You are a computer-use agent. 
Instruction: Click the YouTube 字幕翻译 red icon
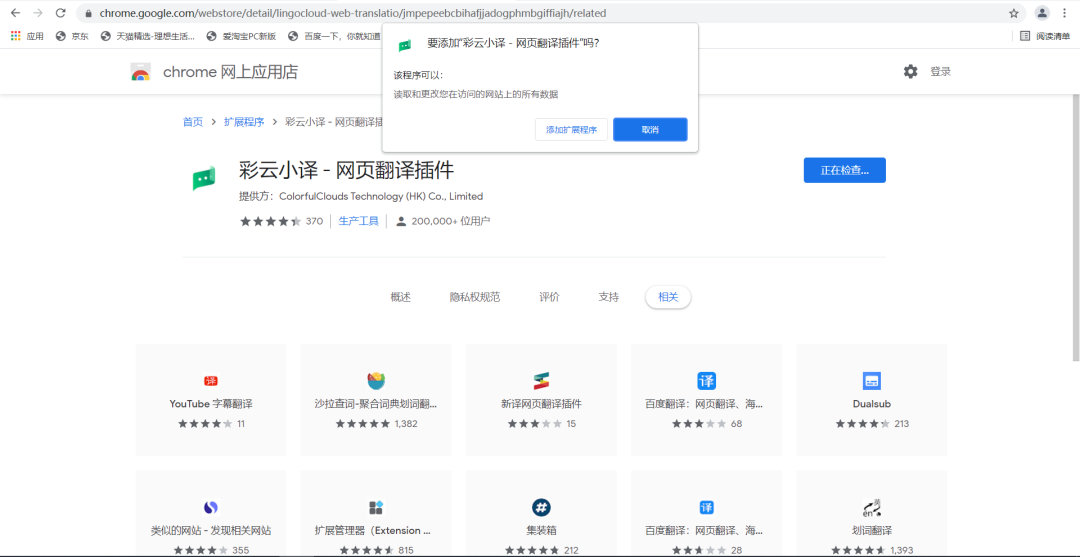(211, 381)
